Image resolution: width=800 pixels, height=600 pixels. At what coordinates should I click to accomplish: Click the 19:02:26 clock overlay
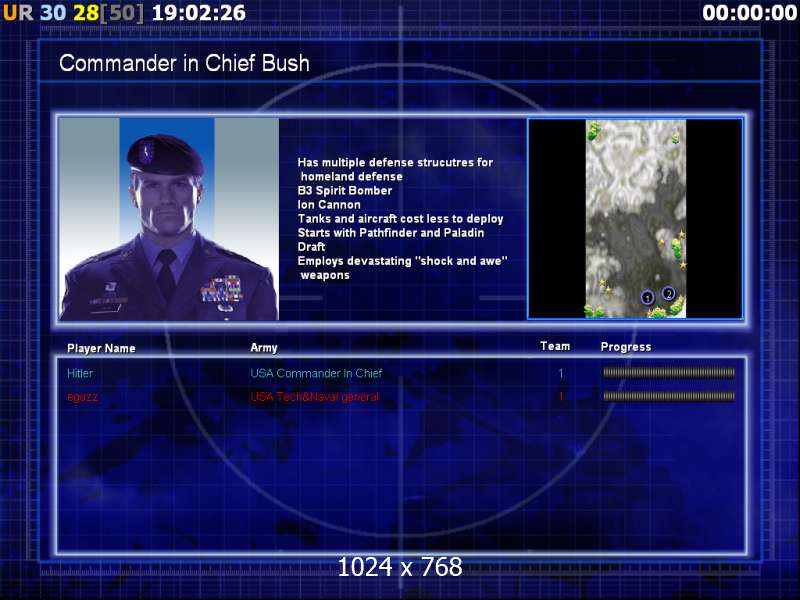click(199, 13)
